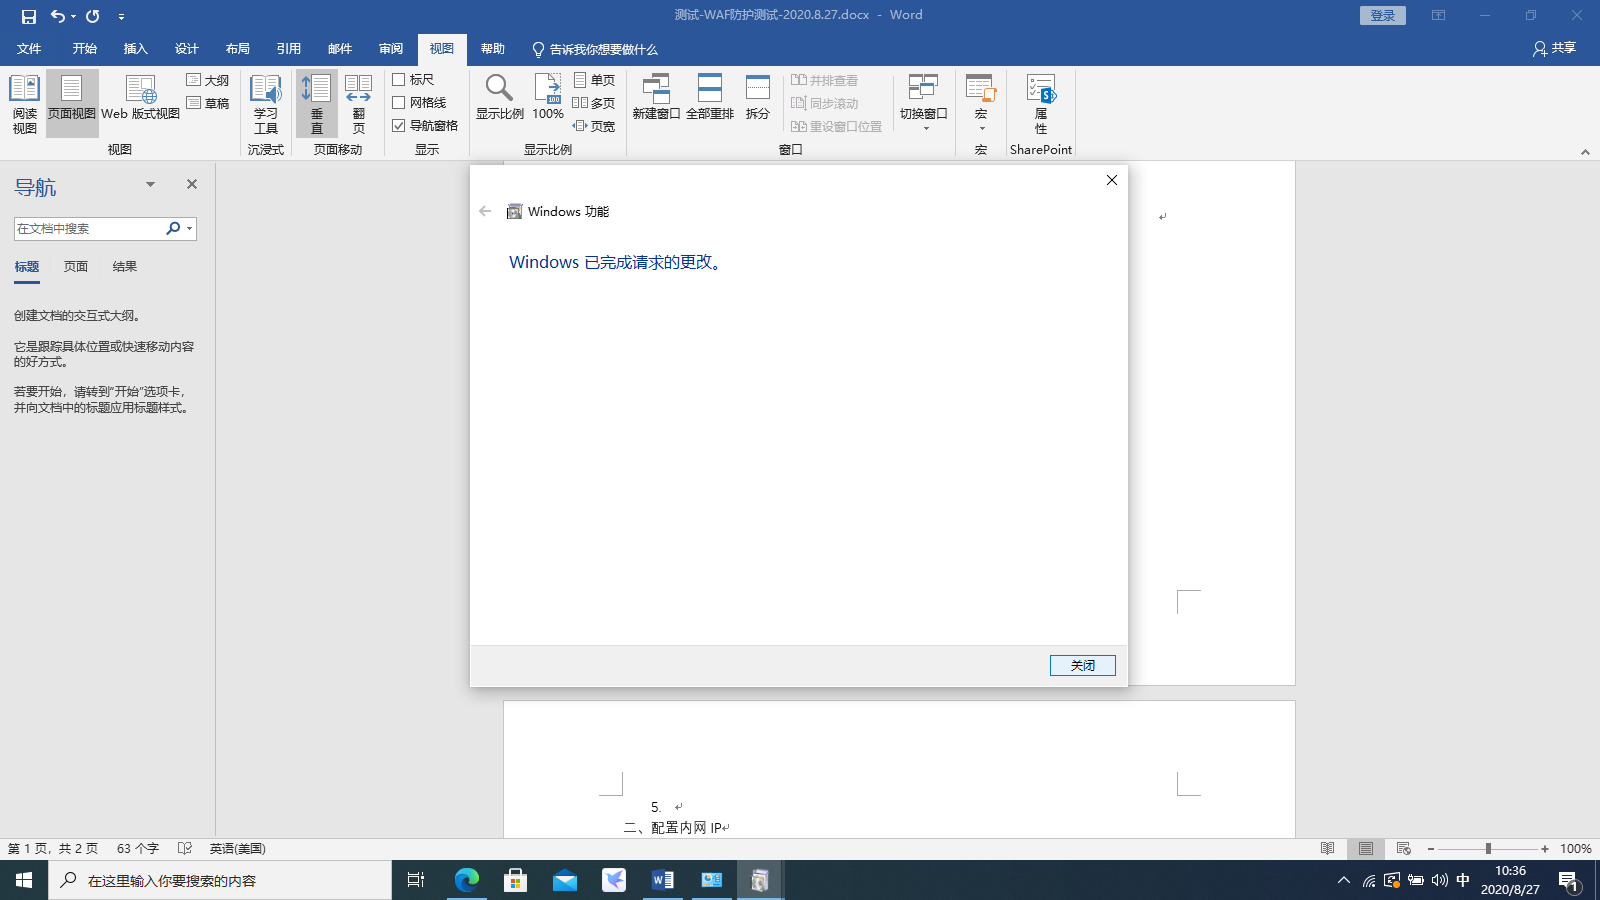Split the document window
The height and width of the screenshot is (900, 1600).
(758, 97)
